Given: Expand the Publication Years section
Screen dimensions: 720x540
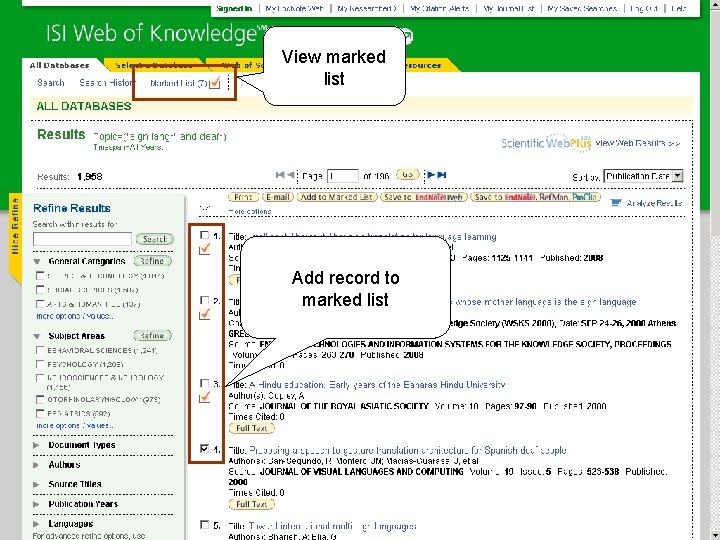Looking at the screenshot, I should [x=36, y=504].
